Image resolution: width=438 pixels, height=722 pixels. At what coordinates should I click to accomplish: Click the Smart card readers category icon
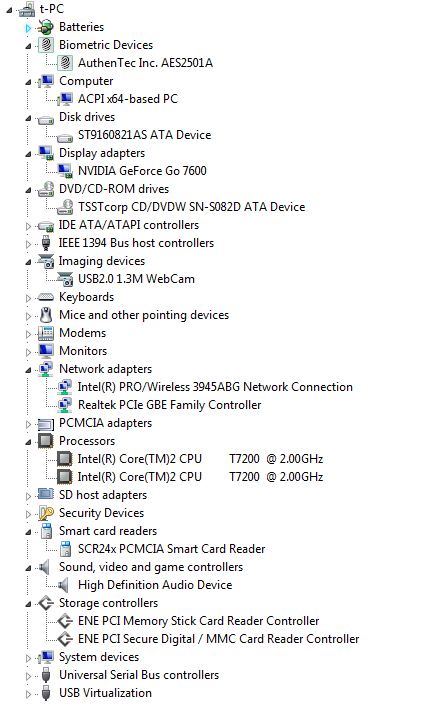point(46,531)
